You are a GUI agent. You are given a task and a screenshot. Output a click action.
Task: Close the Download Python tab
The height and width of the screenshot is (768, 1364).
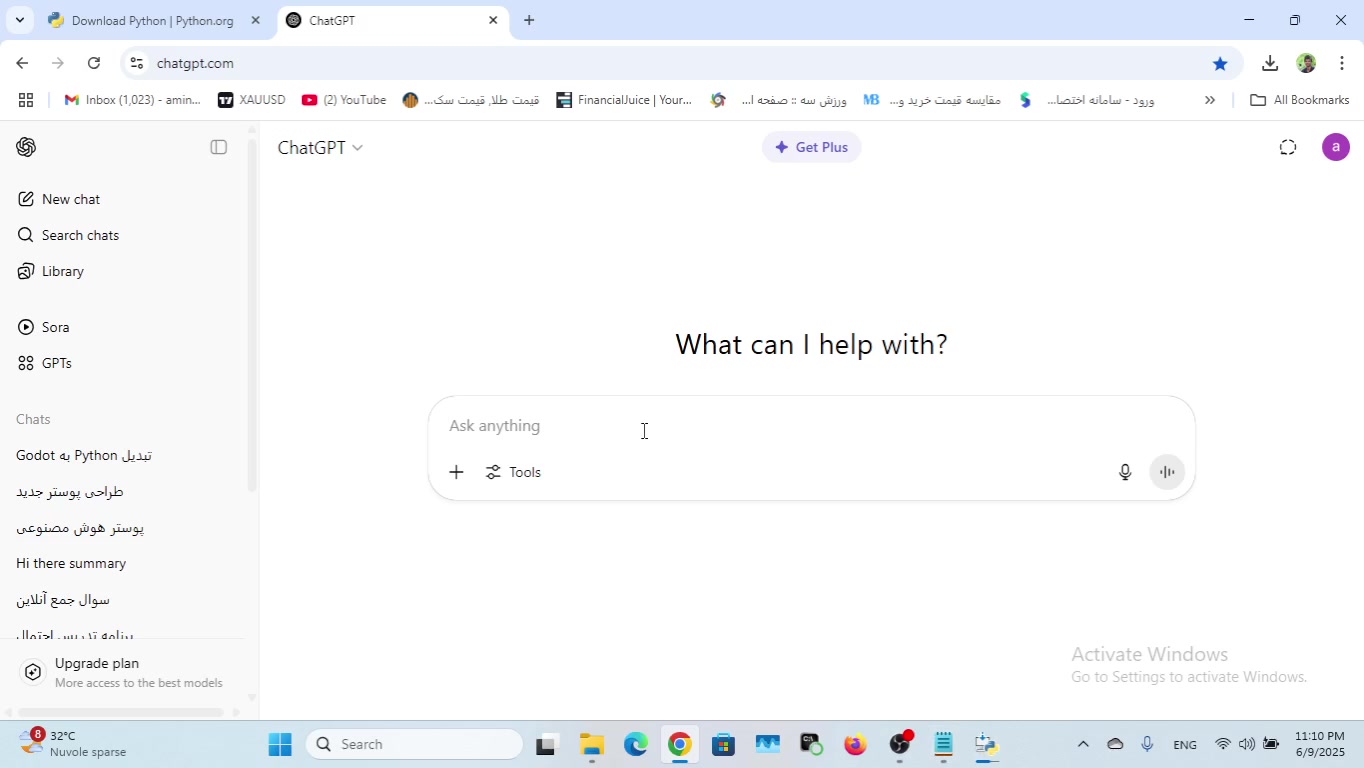pos(255,20)
